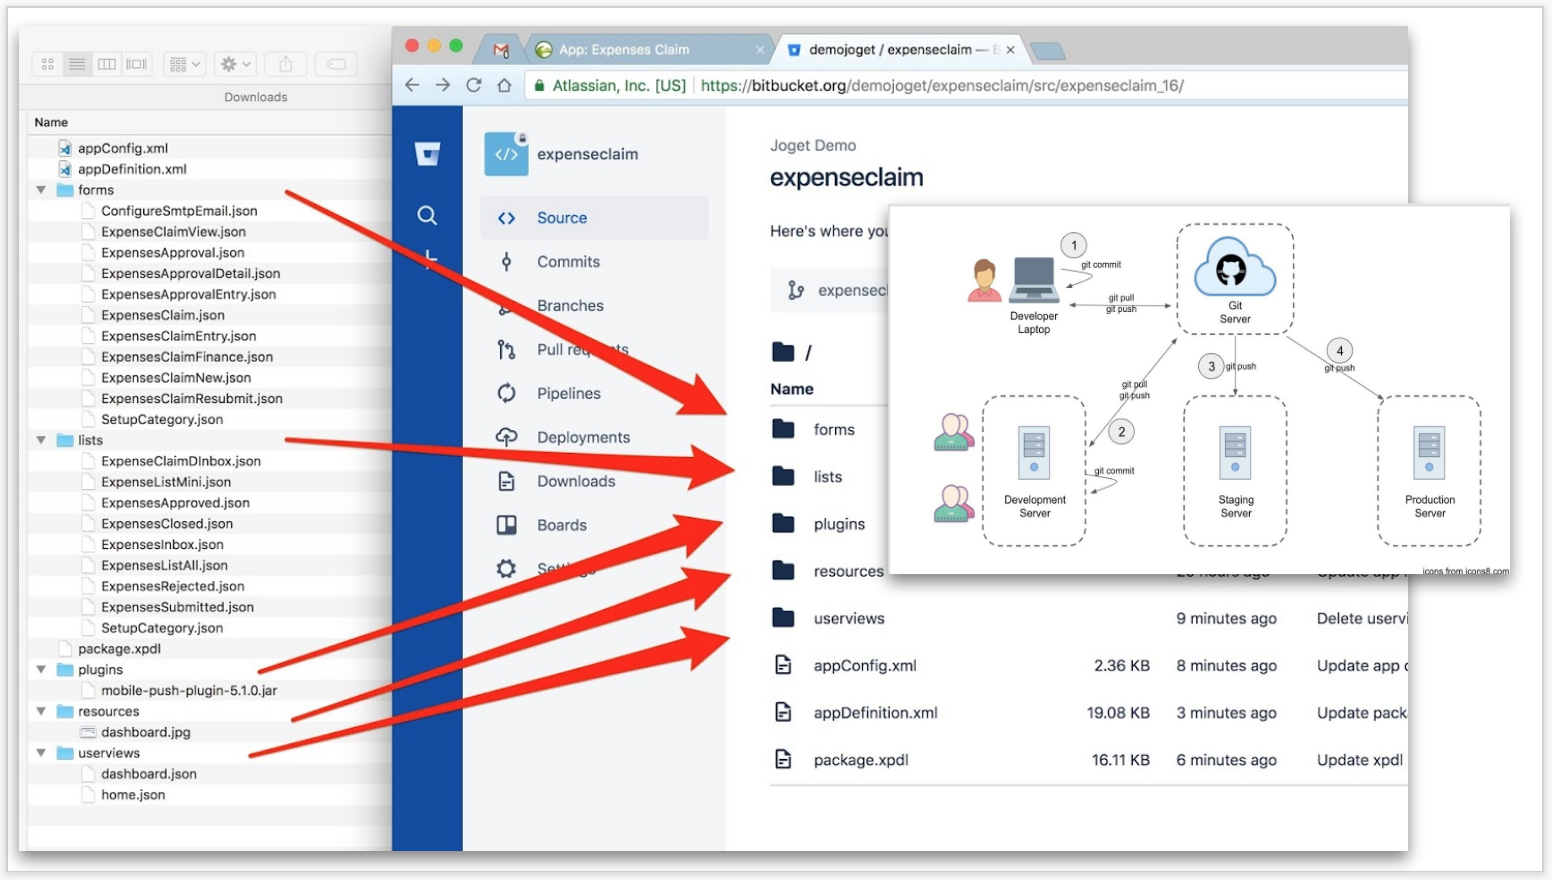Click Finder edit tags button
The width and height of the screenshot is (1552, 880).
pyautogui.click(x=337, y=64)
